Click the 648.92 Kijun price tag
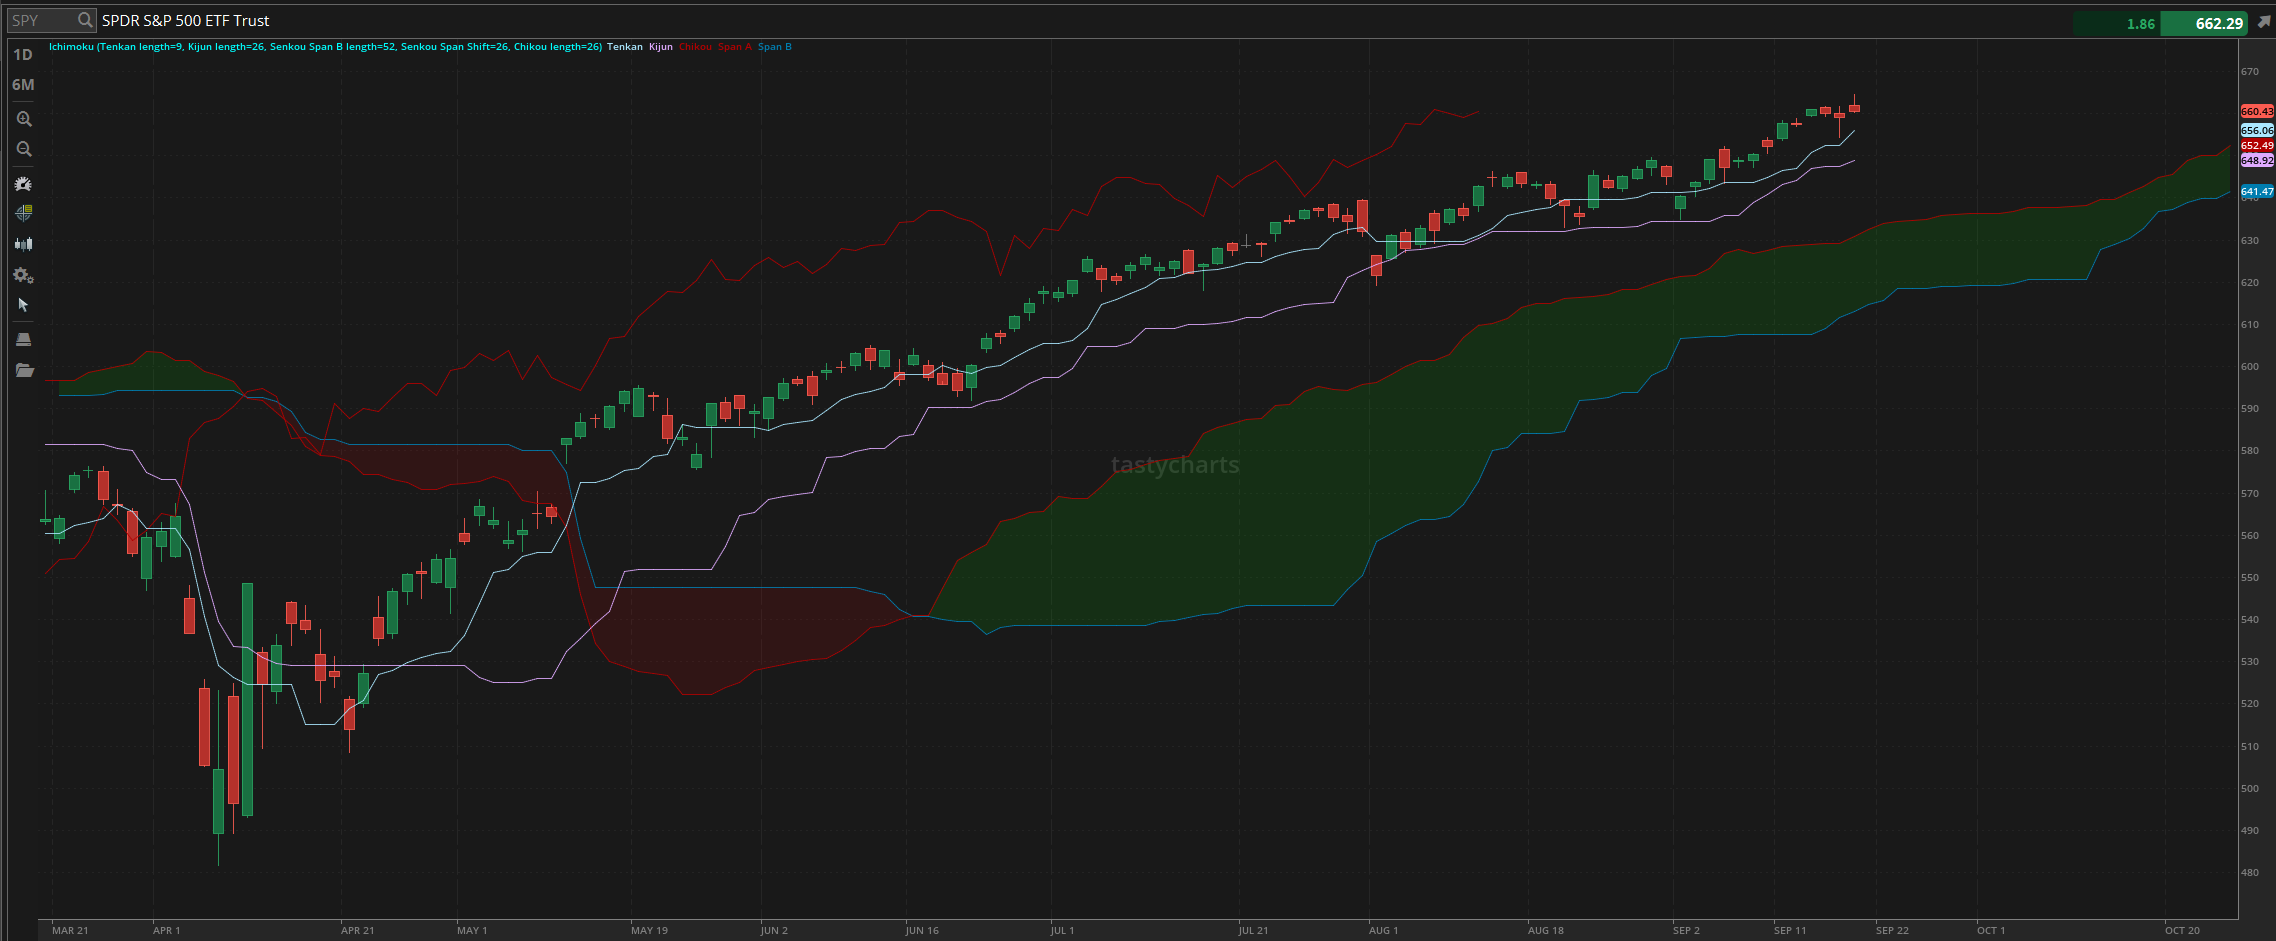Image resolution: width=2276 pixels, height=941 pixels. pyautogui.click(x=2257, y=160)
